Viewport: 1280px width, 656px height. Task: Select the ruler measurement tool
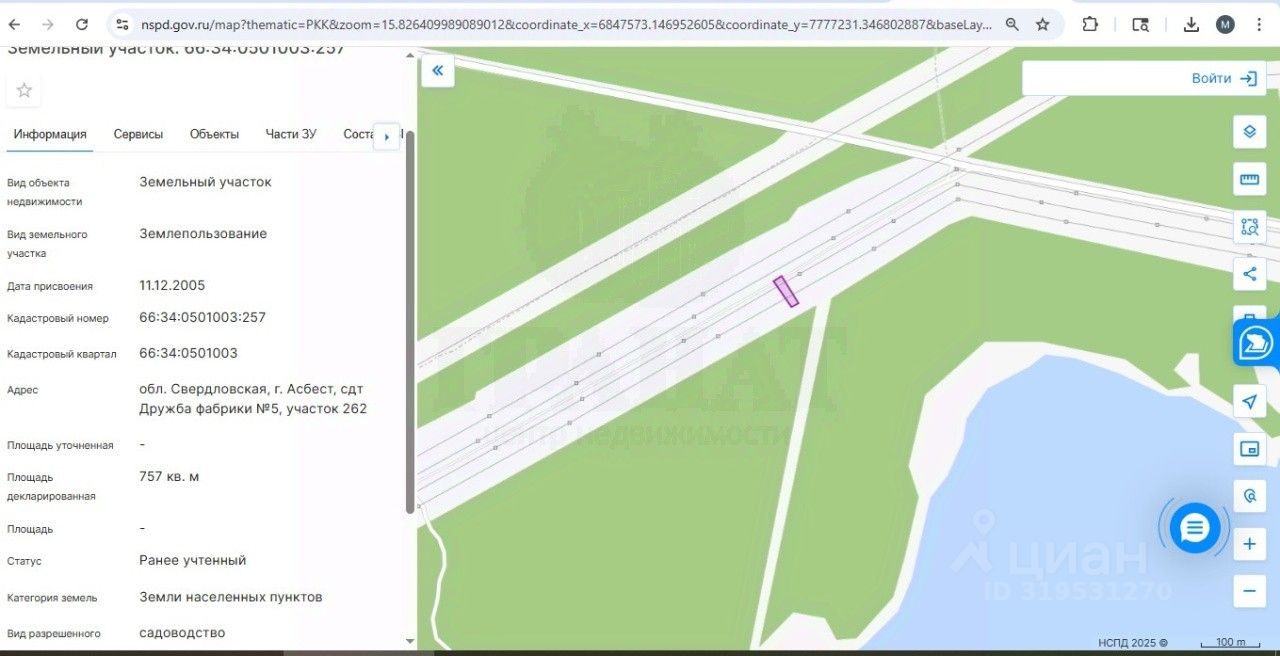1249,180
